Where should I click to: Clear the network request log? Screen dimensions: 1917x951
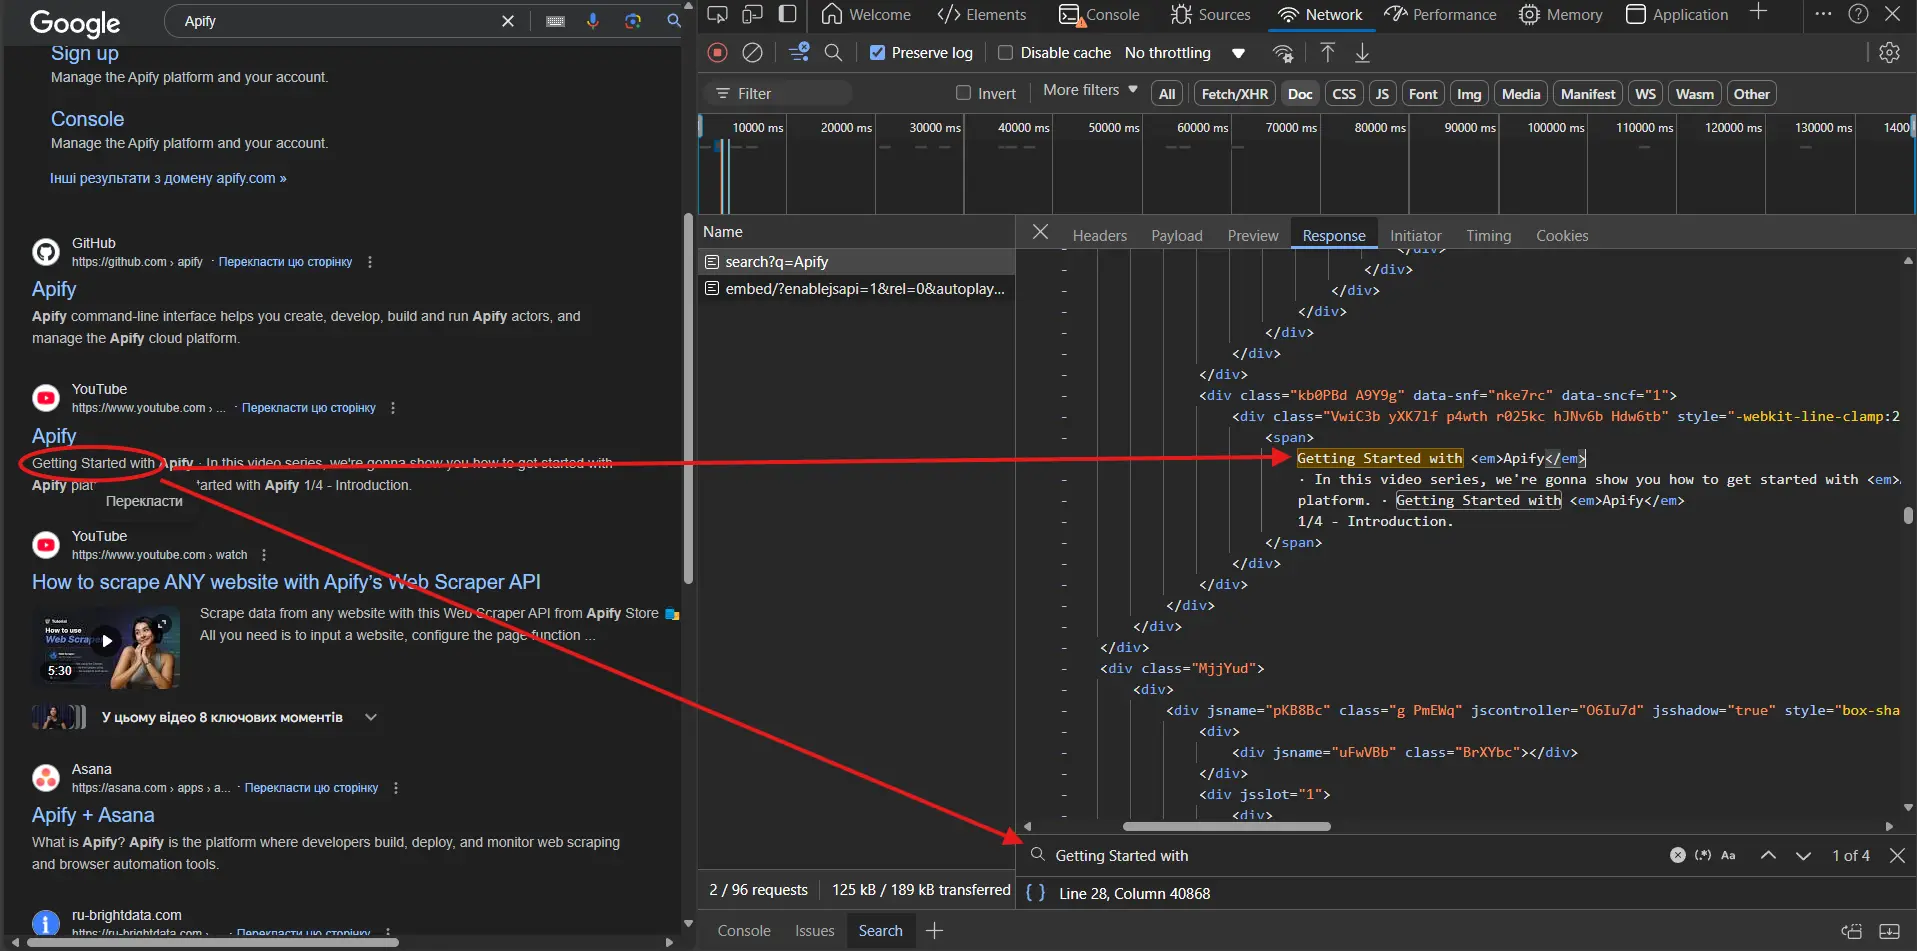[x=753, y=53]
